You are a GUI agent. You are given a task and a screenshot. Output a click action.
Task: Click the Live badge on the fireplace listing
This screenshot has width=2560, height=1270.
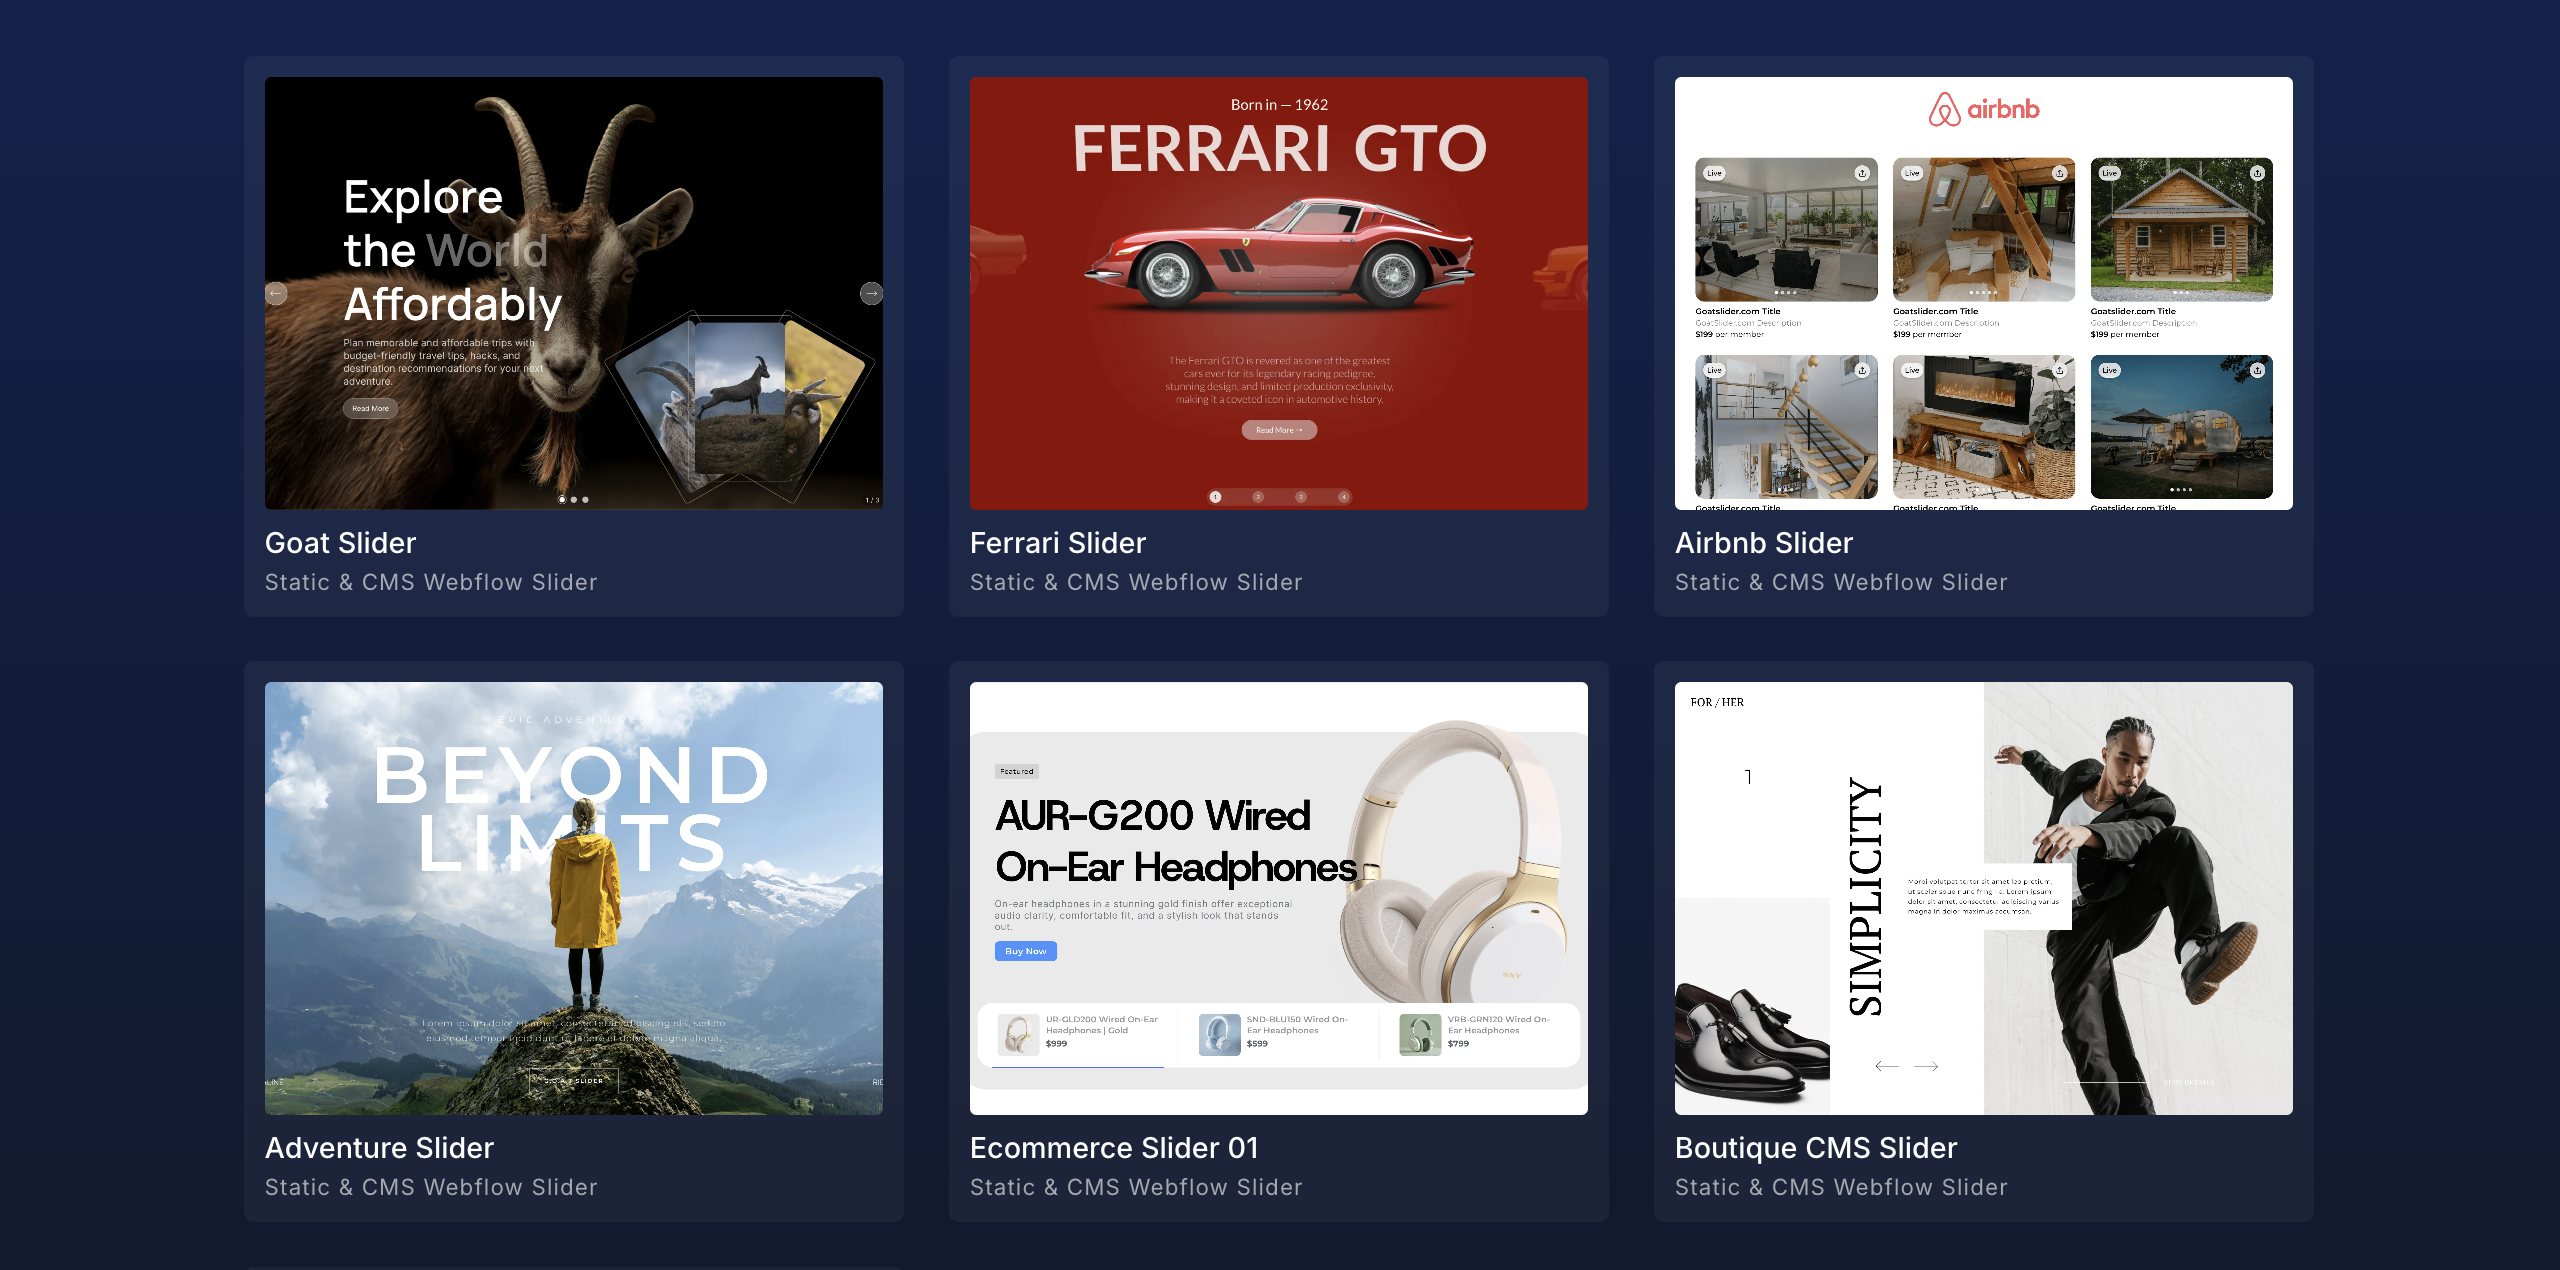tap(1912, 370)
